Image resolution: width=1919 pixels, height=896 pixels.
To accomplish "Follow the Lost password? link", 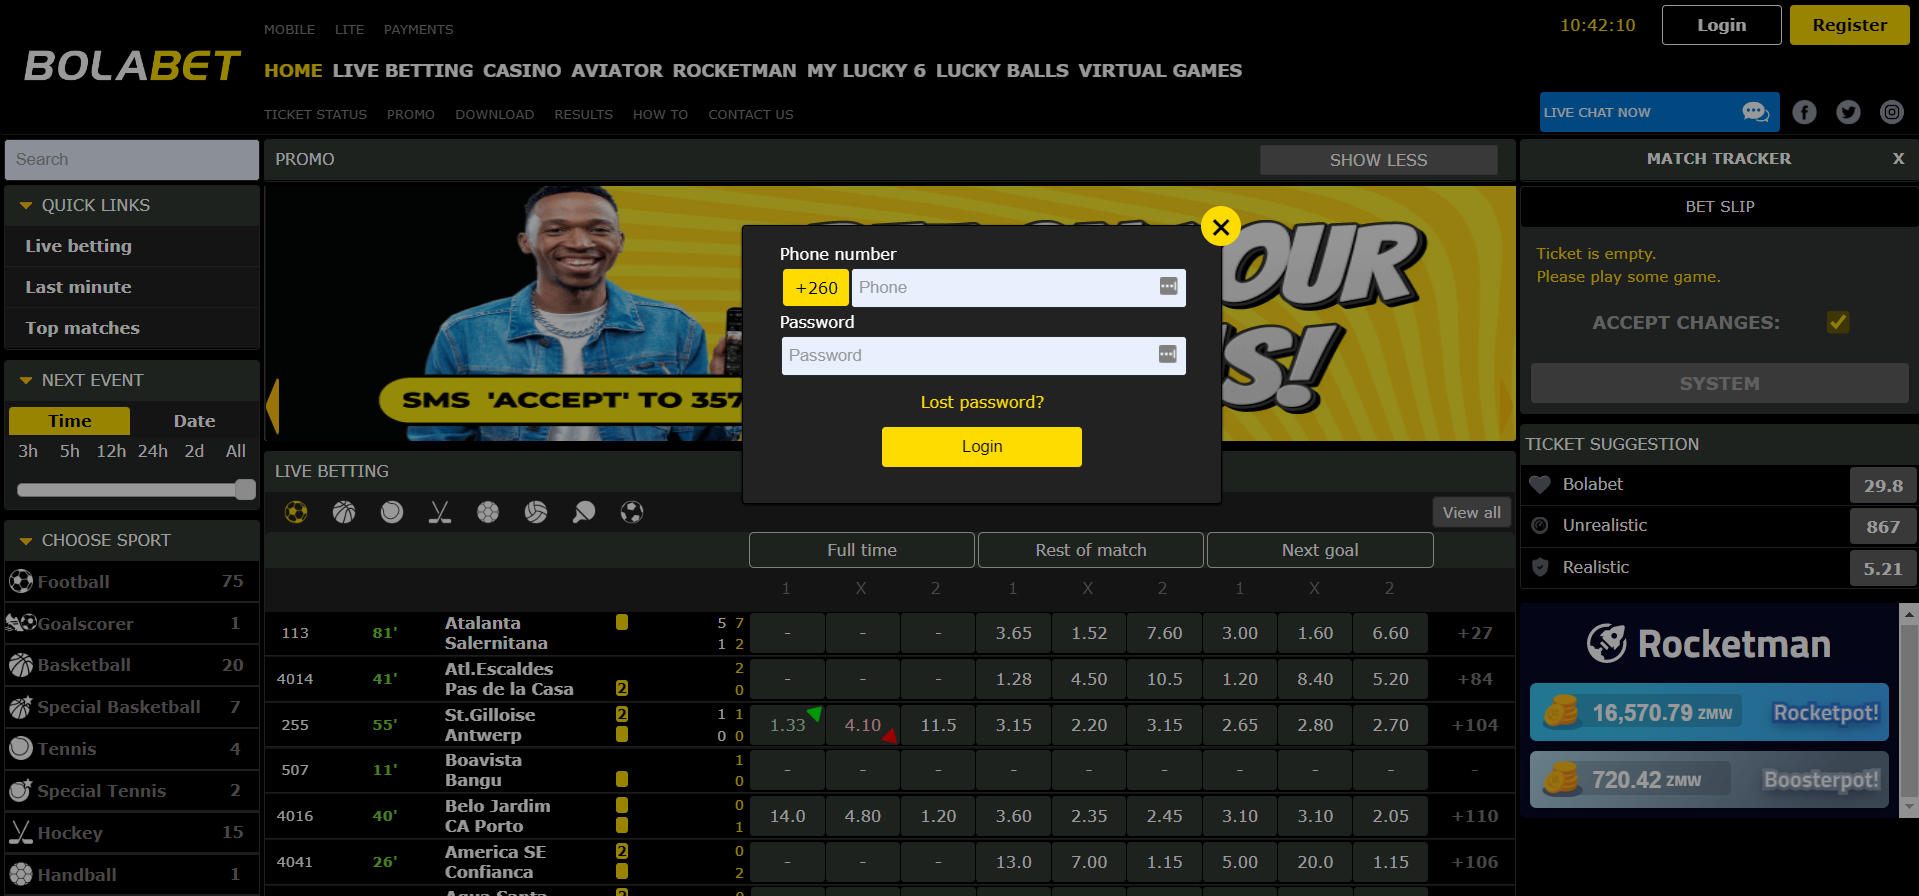I will (982, 402).
